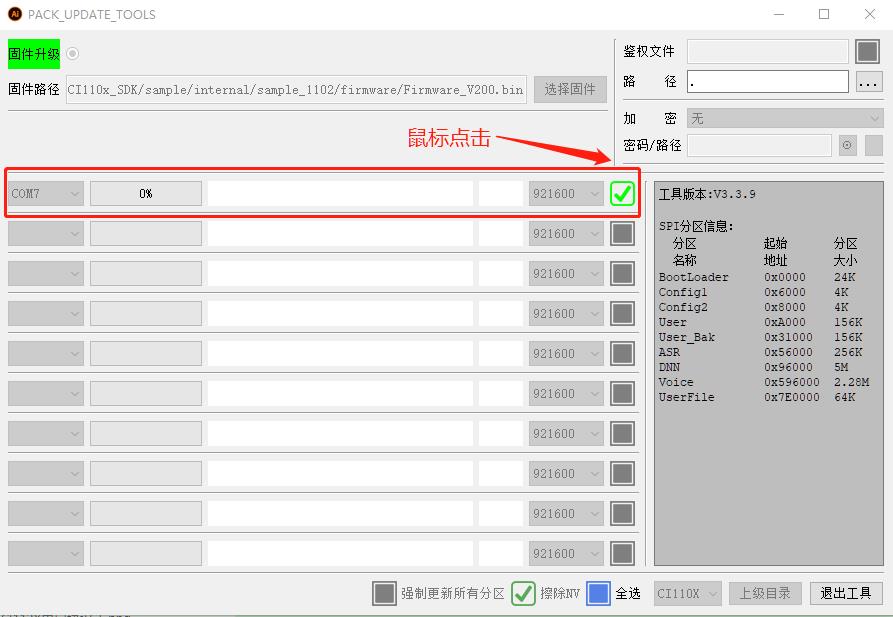The width and height of the screenshot is (893, 617).
Task: Open the empty port dropdown on last row
Action: [x=46, y=554]
